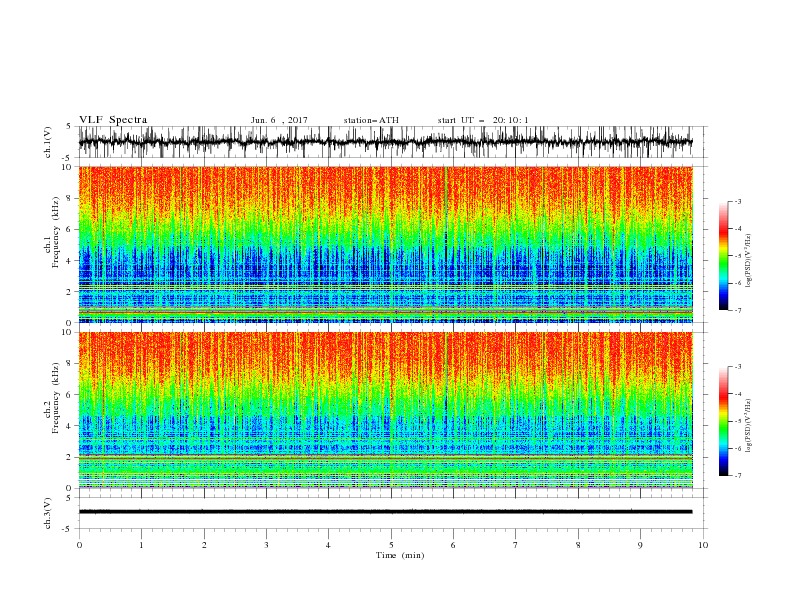
Task: Click the ch.2 spectrogram color bar
Action: 723,421
